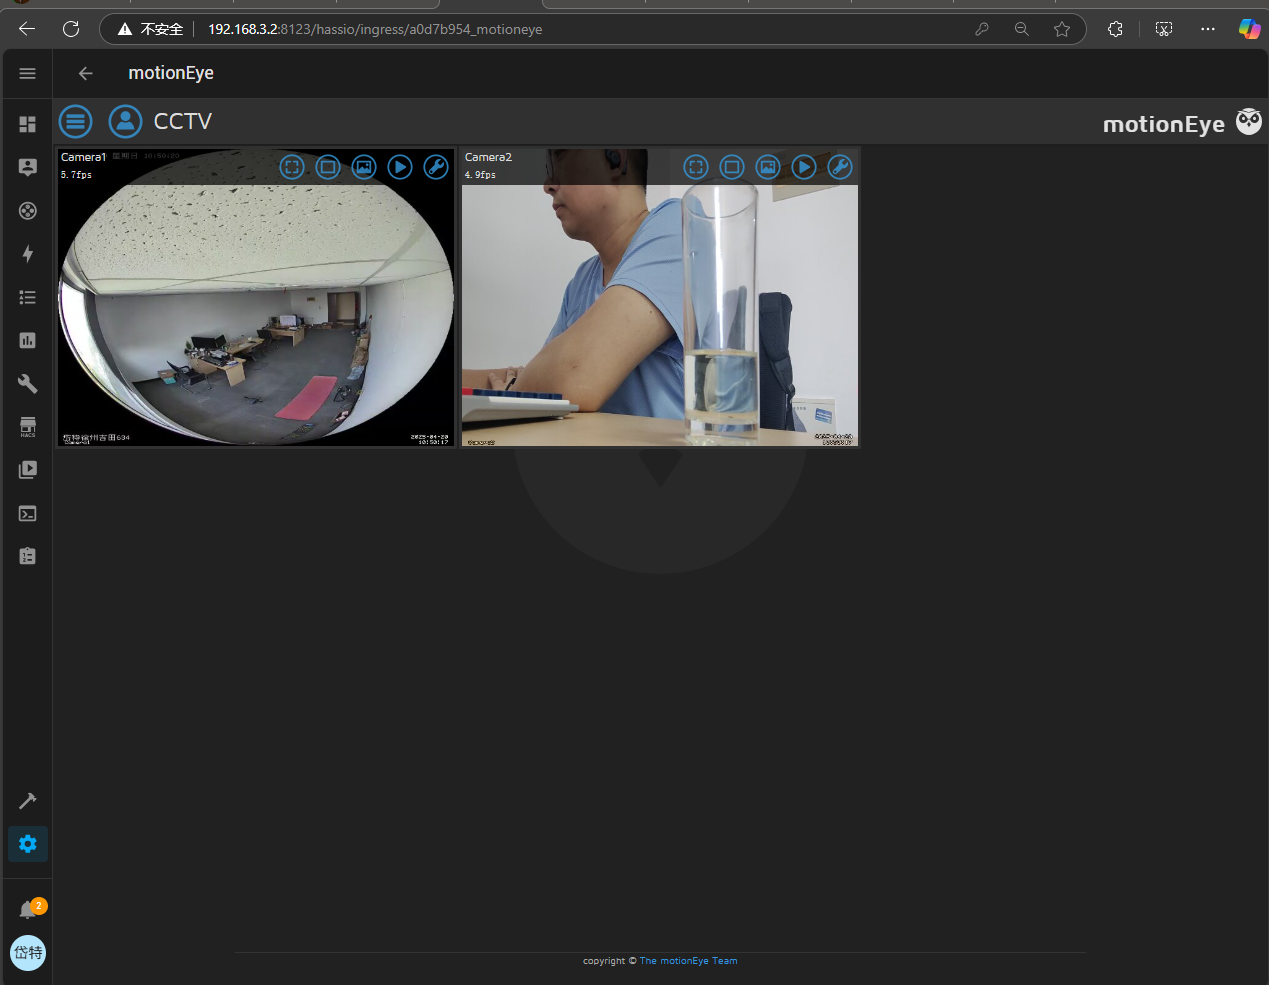Toggle Camera2 single-frame view icon
This screenshot has width=1269, height=985.
732,167
